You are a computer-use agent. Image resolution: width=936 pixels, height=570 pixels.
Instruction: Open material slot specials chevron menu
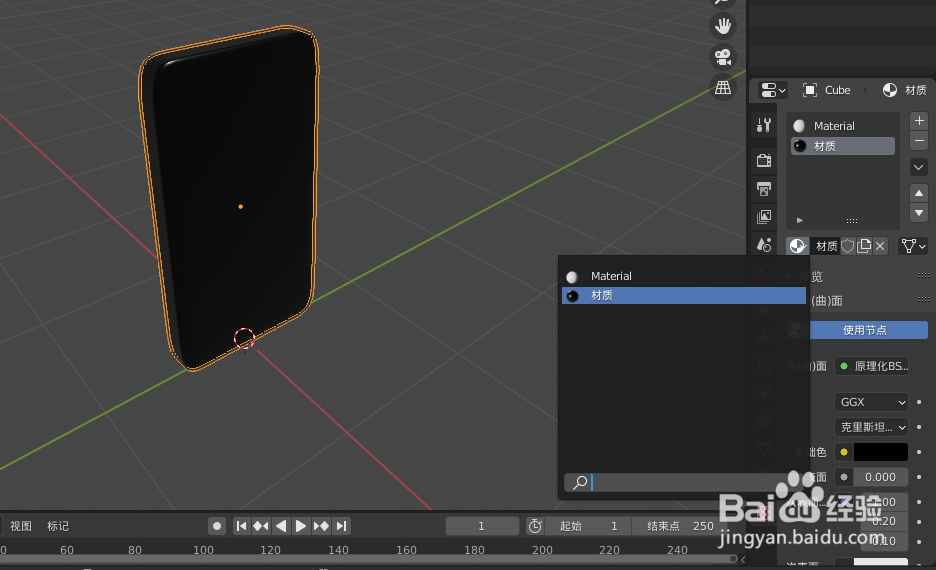(919, 167)
